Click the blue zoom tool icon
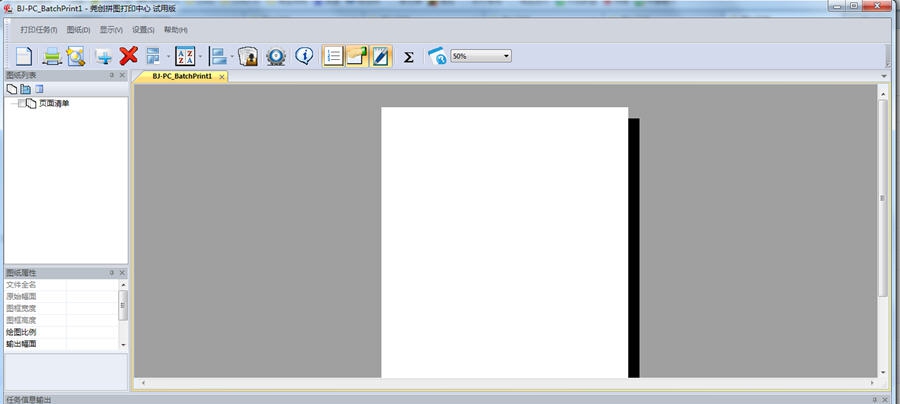The image size is (900, 404). [x=437, y=56]
